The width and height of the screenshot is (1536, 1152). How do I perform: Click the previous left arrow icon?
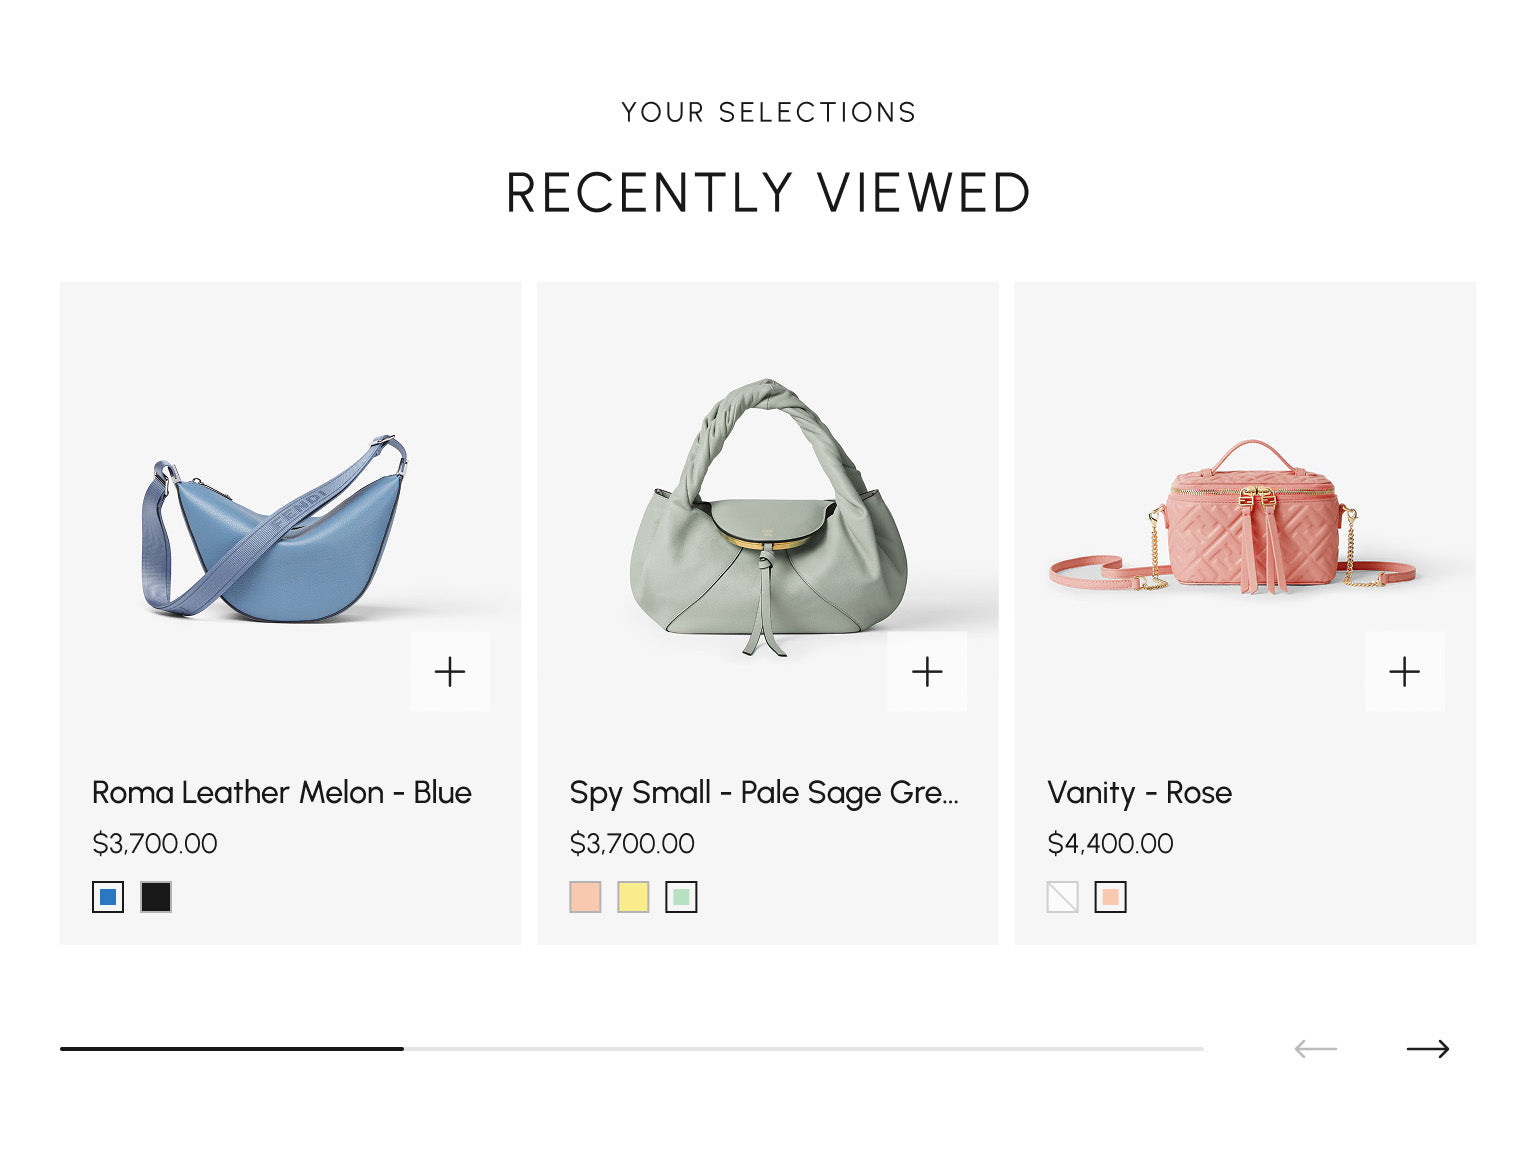[1315, 1049]
